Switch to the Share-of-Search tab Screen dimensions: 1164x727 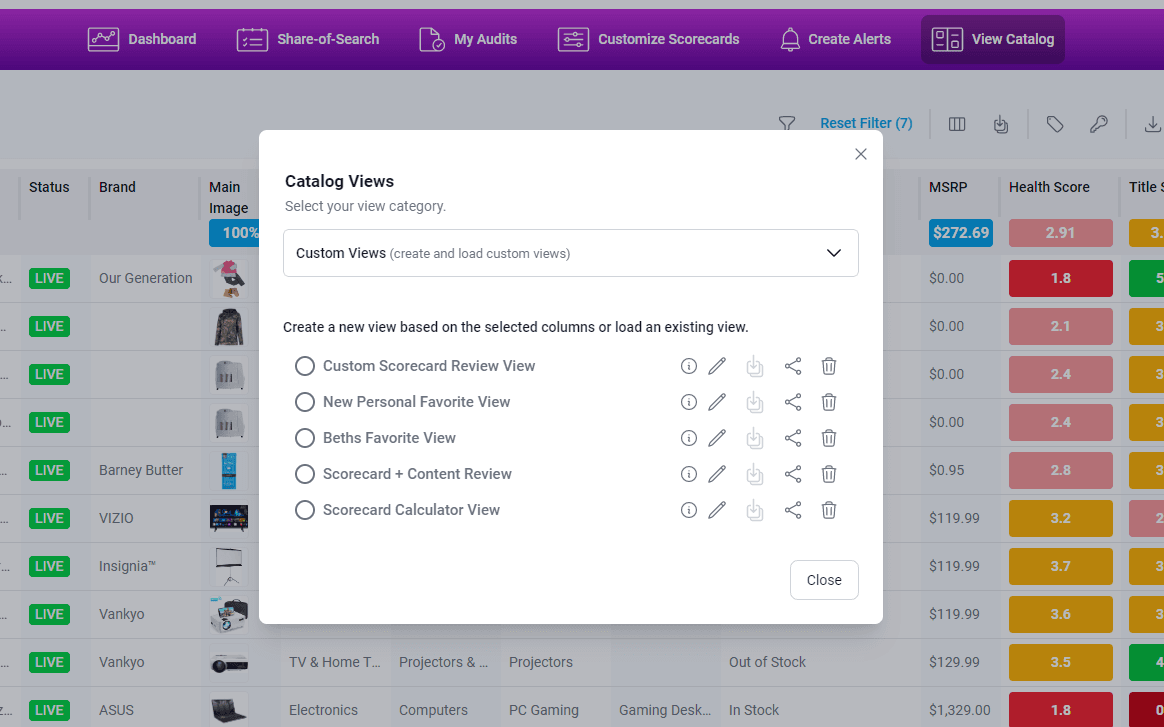pyautogui.click(x=308, y=39)
